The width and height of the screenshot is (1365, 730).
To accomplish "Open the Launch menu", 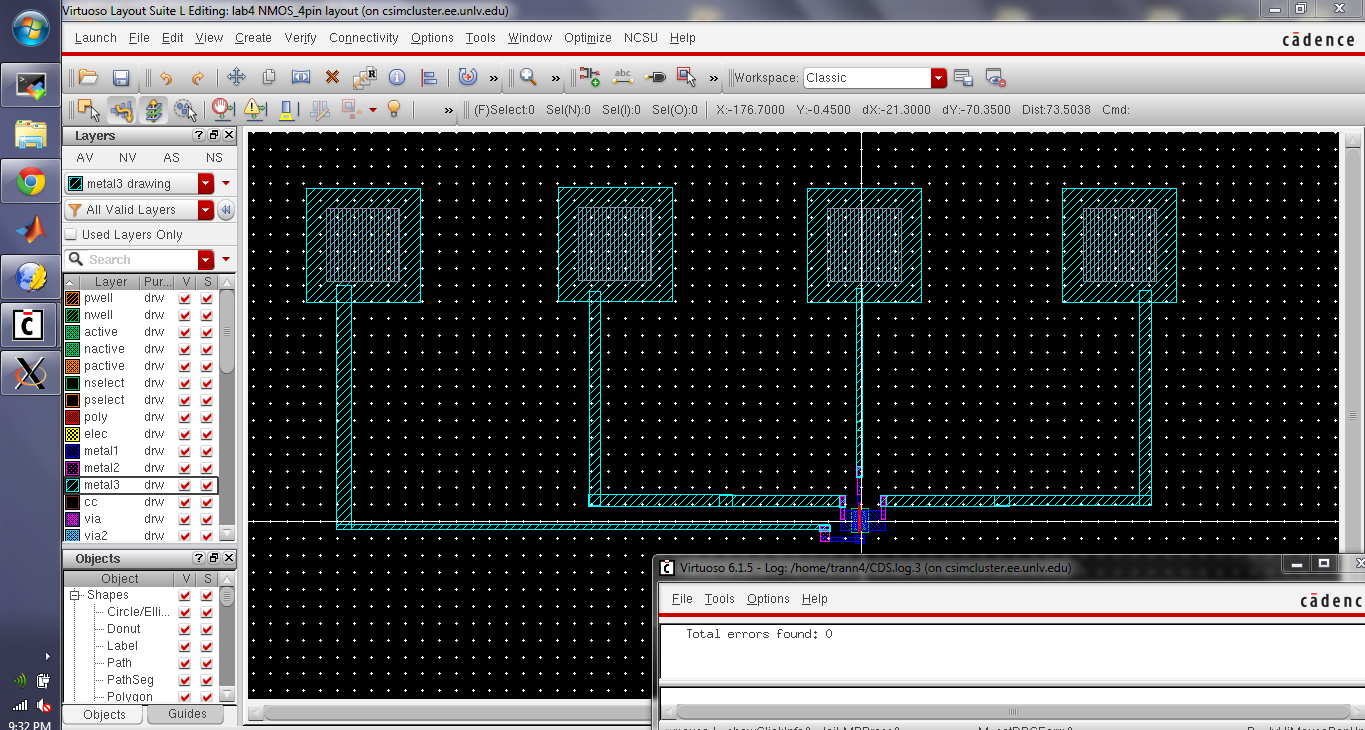I will pyautogui.click(x=96, y=38).
